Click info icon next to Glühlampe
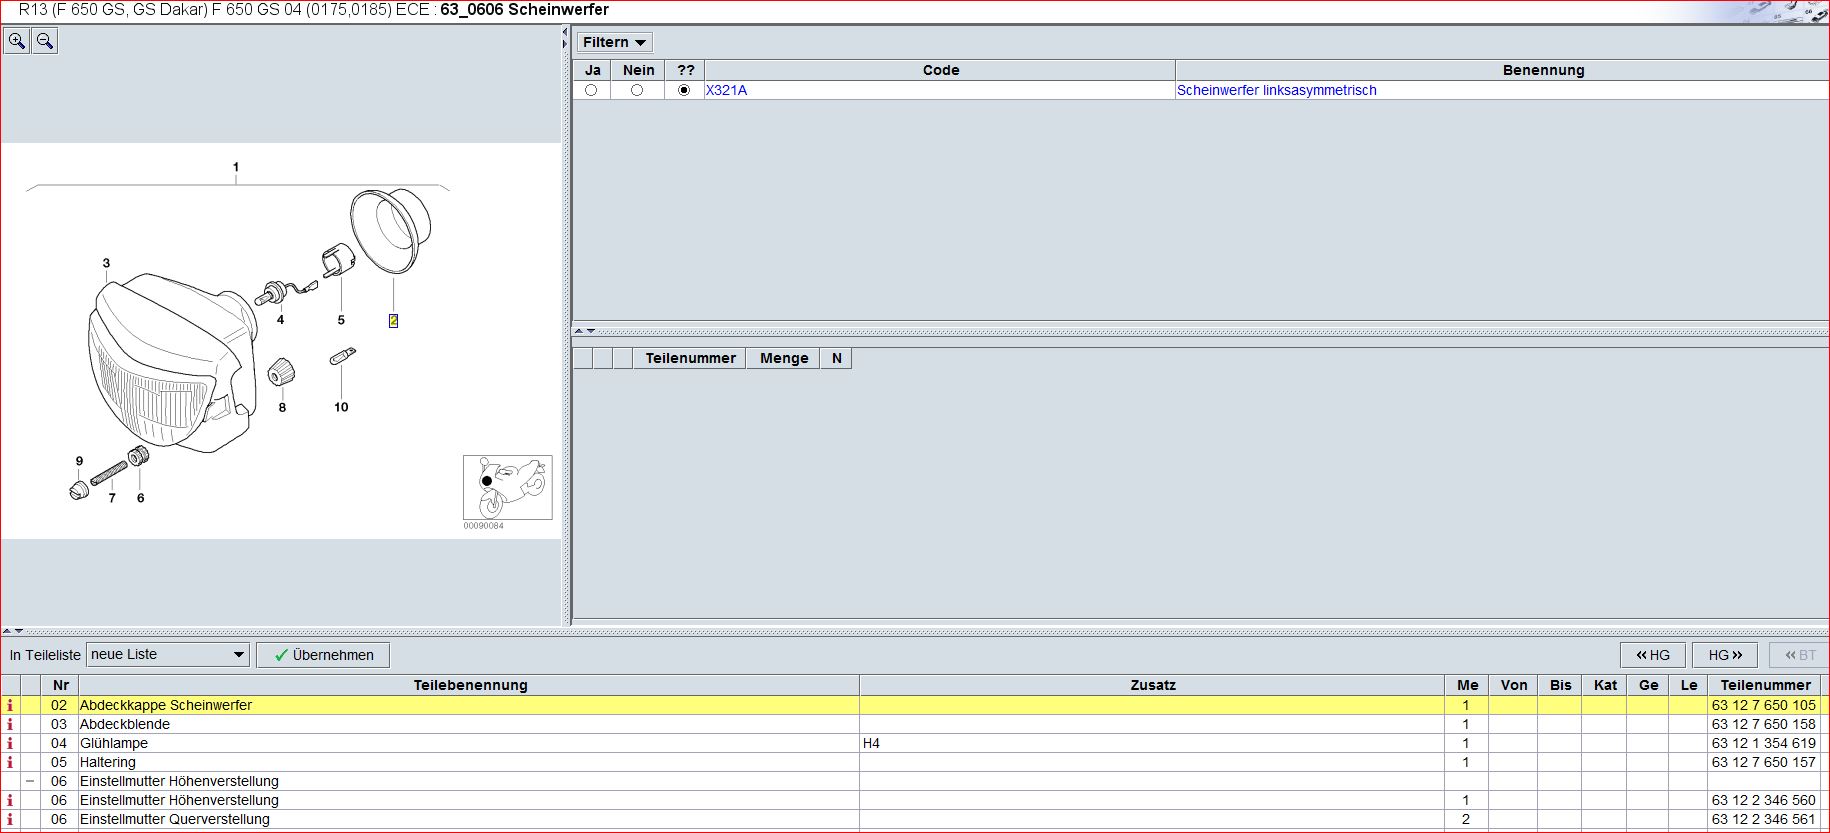 click(10, 743)
